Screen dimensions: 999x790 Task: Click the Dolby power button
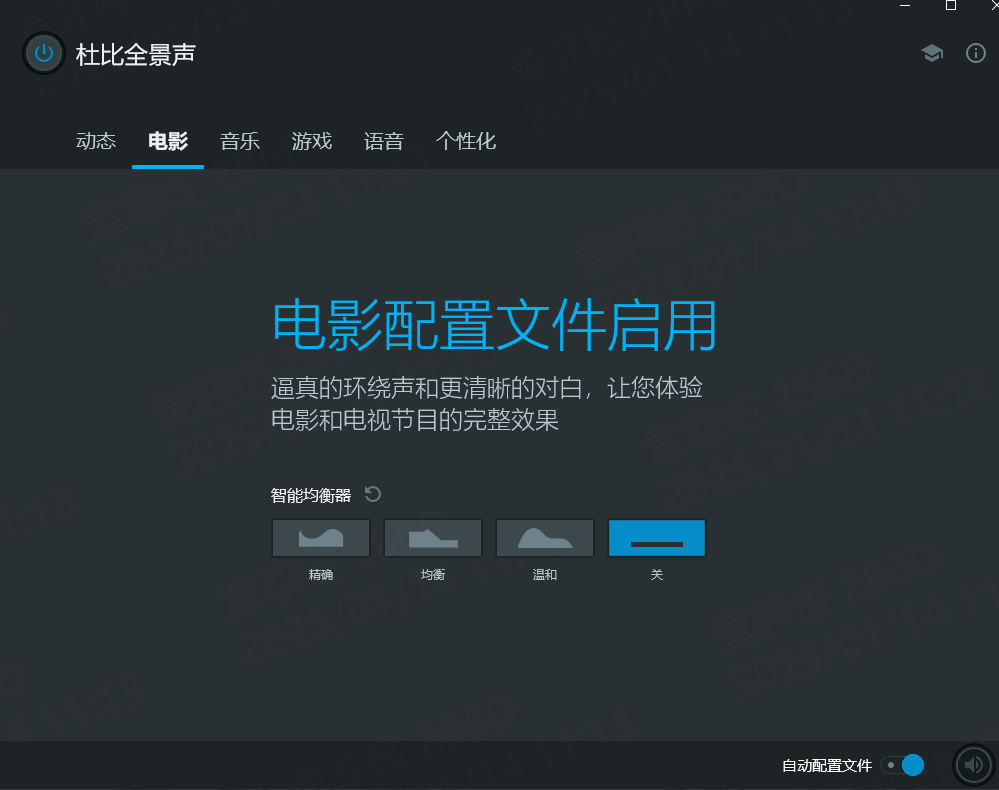click(x=43, y=54)
